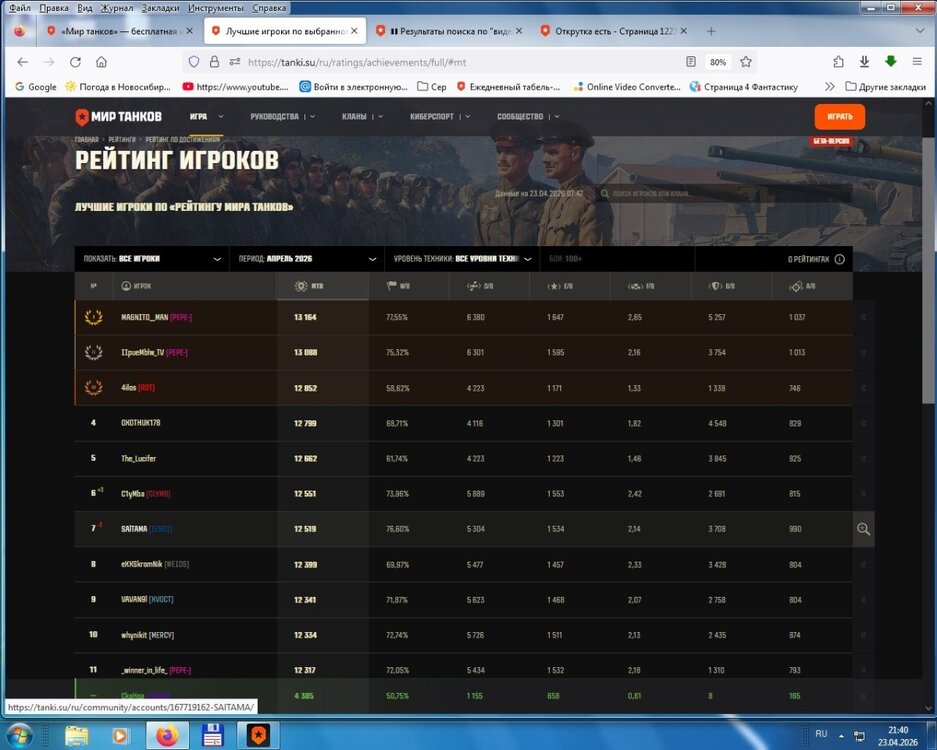This screenshot has width=937, height=750.
Task: Open the Инструменты menu
Action: click(x=216, y=8)
